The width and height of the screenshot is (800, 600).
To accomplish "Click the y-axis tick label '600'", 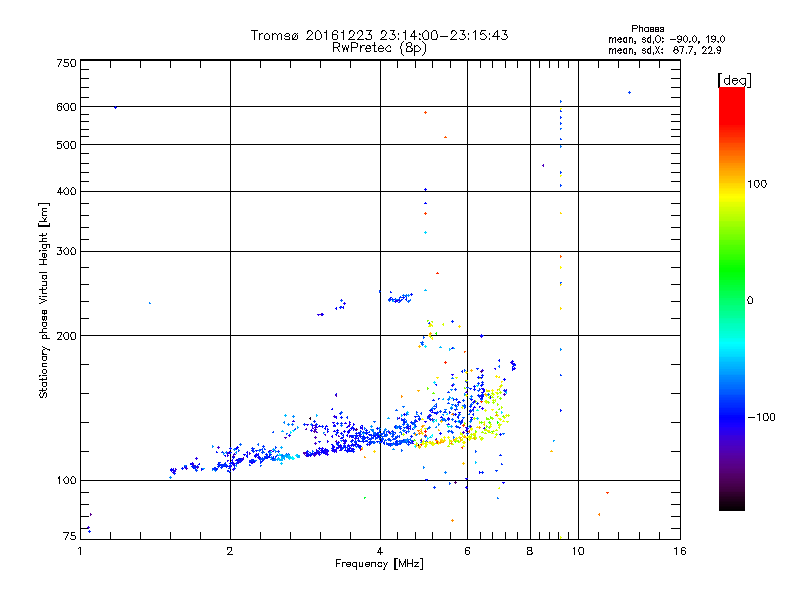I will tap(66, 107).
